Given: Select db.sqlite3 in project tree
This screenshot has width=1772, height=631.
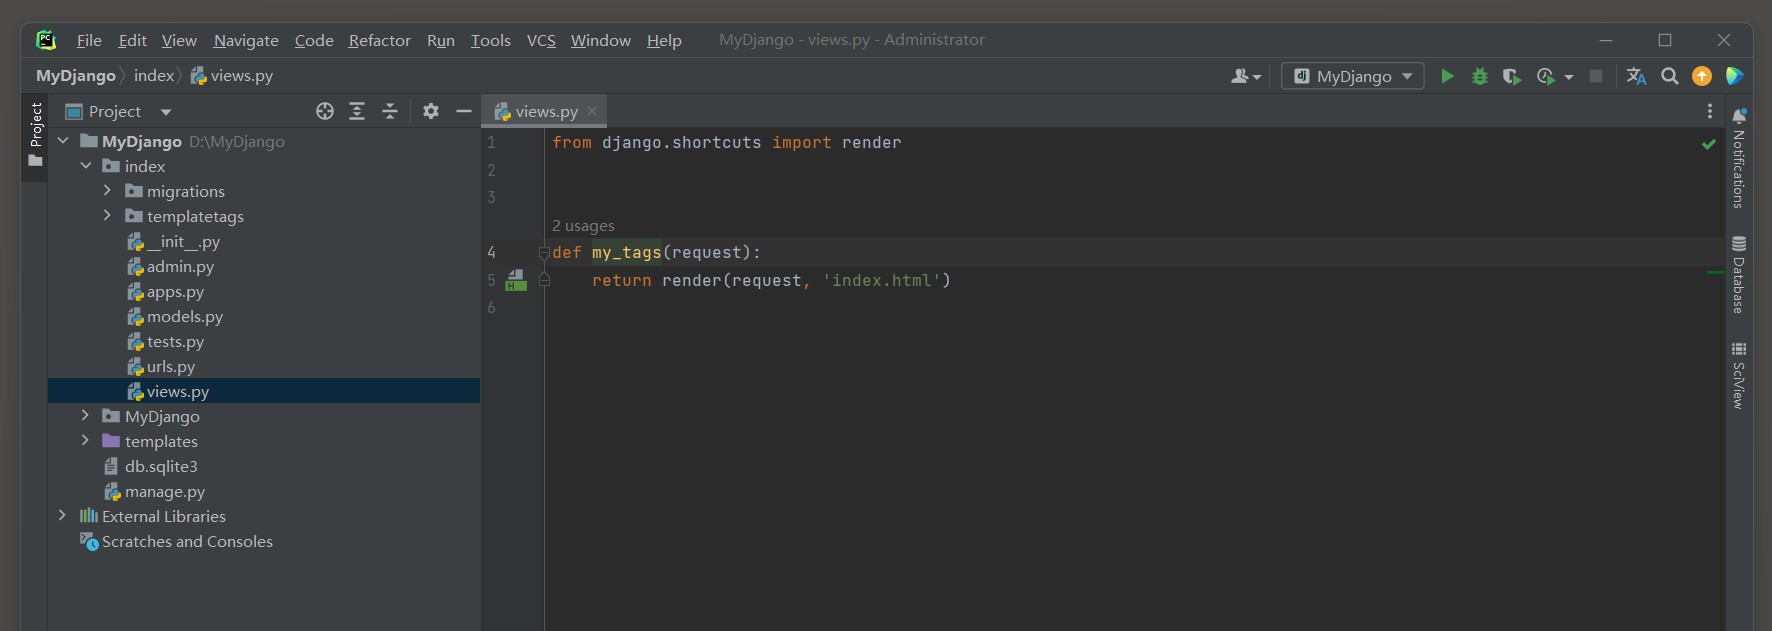Looking at the screenshot, I should click(x=151, y=466).
